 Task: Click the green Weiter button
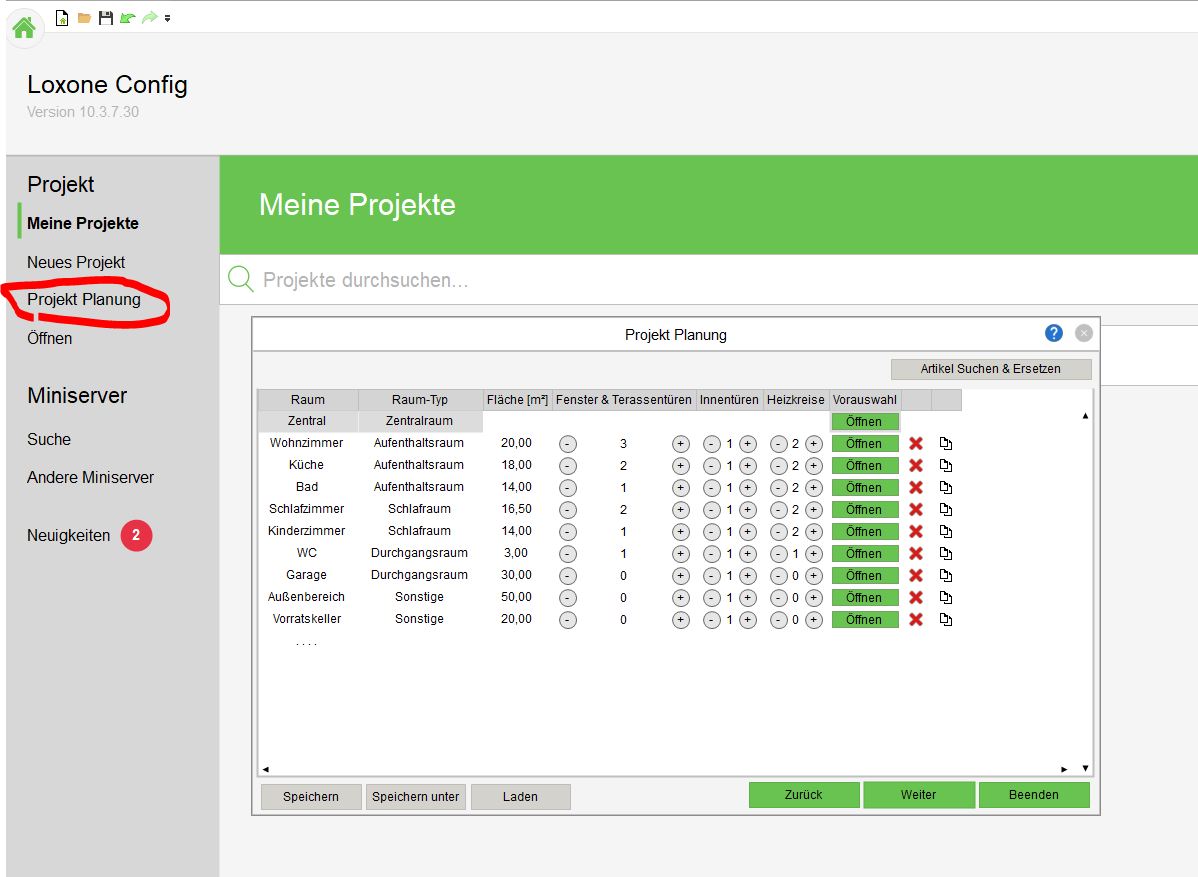(919, 794)
